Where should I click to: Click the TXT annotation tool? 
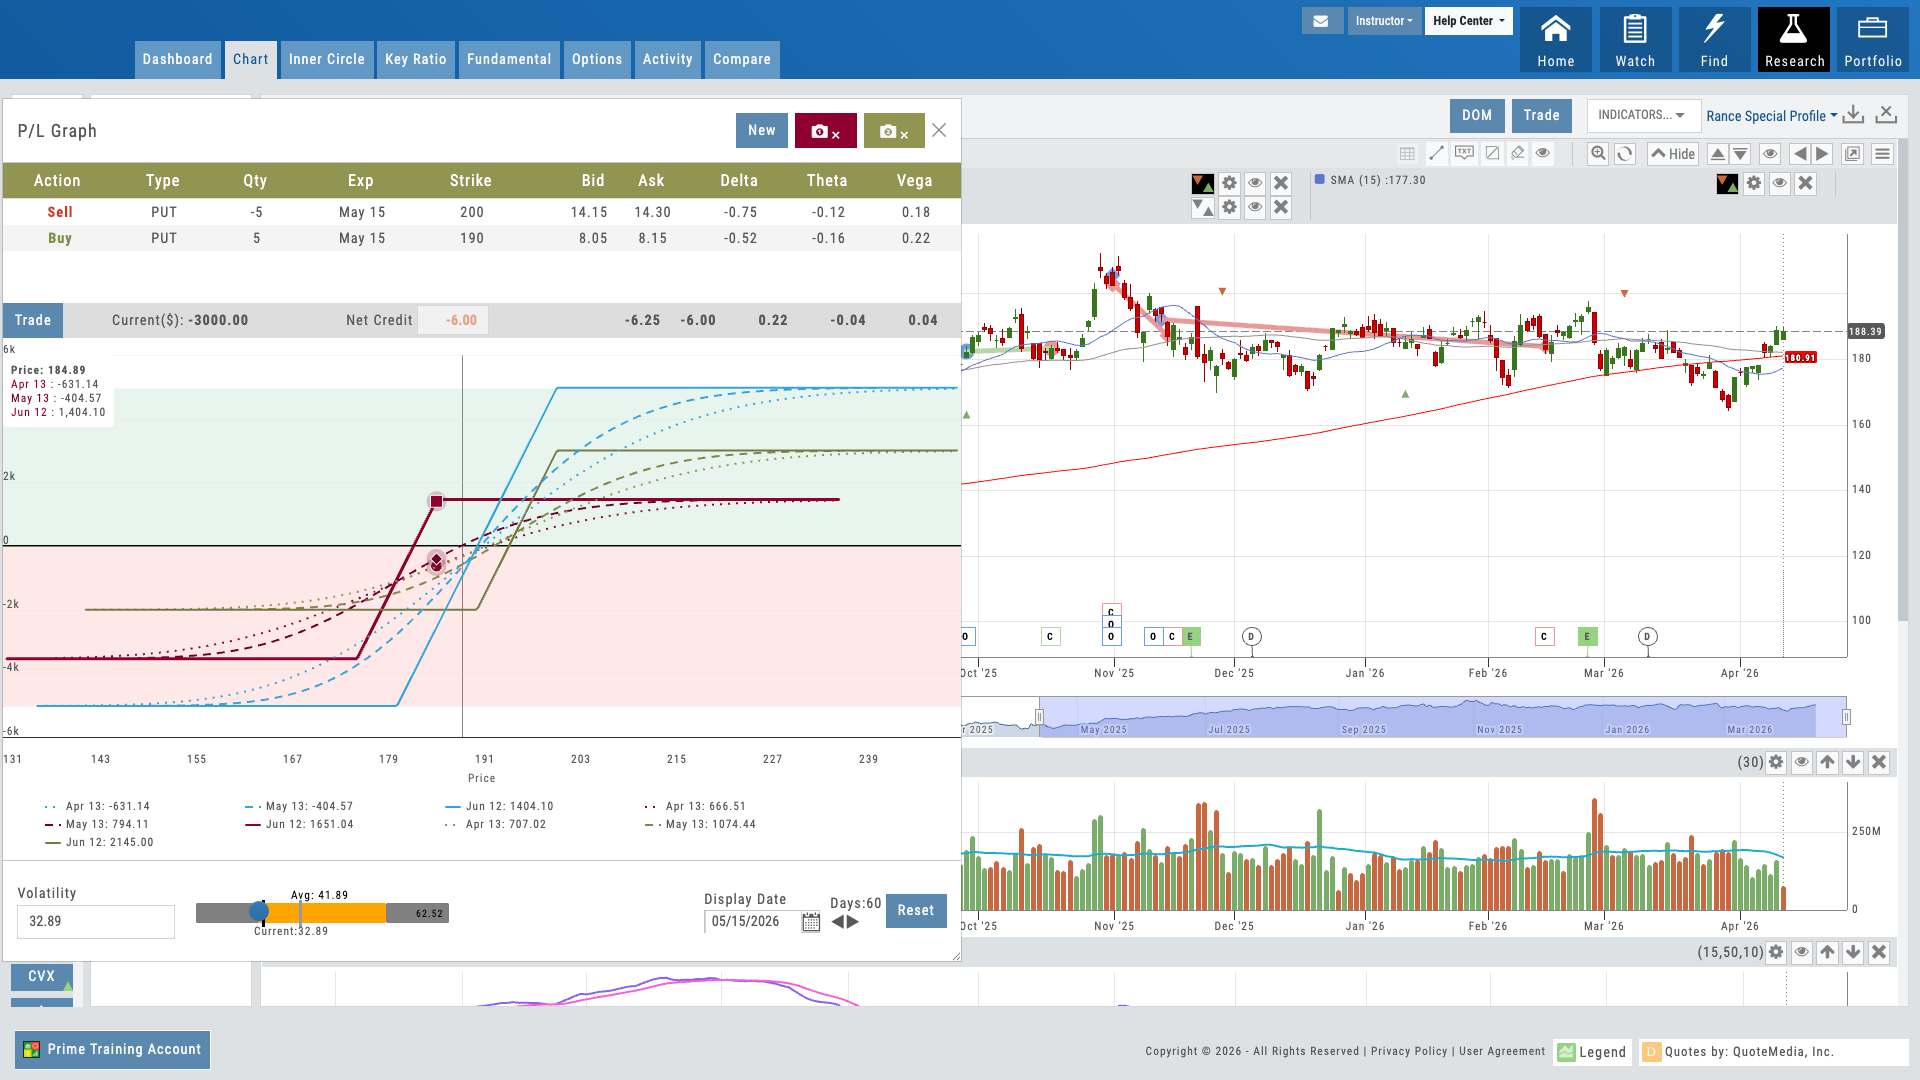tap(1464, 153)
